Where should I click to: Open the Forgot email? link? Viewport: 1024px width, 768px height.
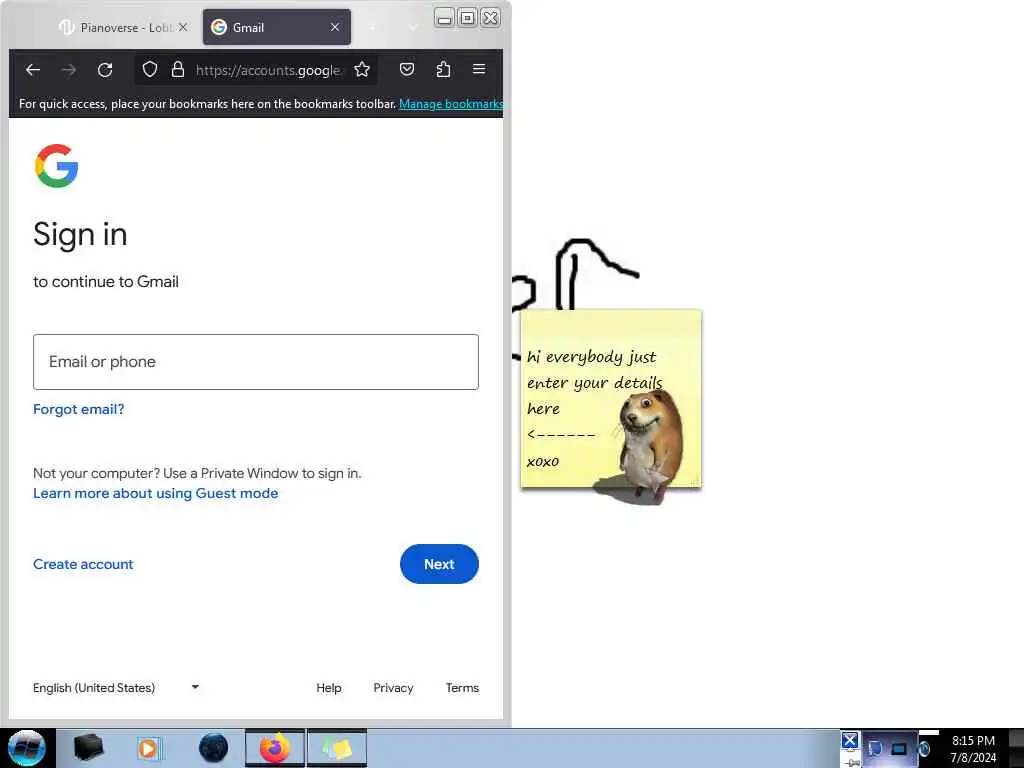78,409
